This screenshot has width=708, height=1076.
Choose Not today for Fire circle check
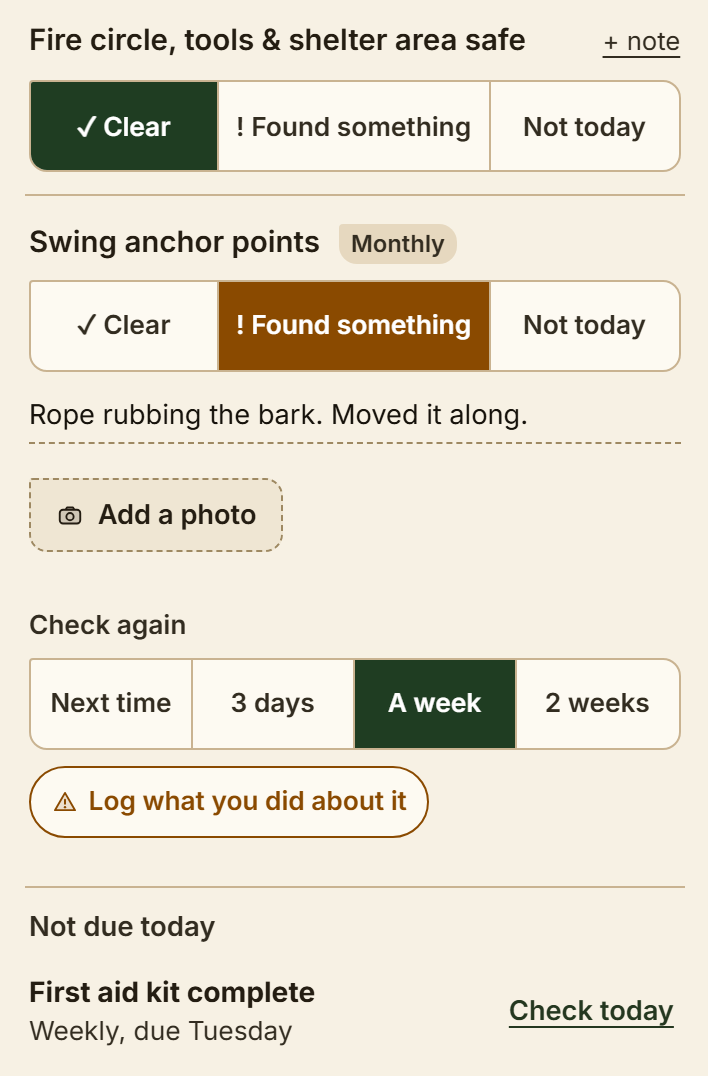click(x=585, y=126)
